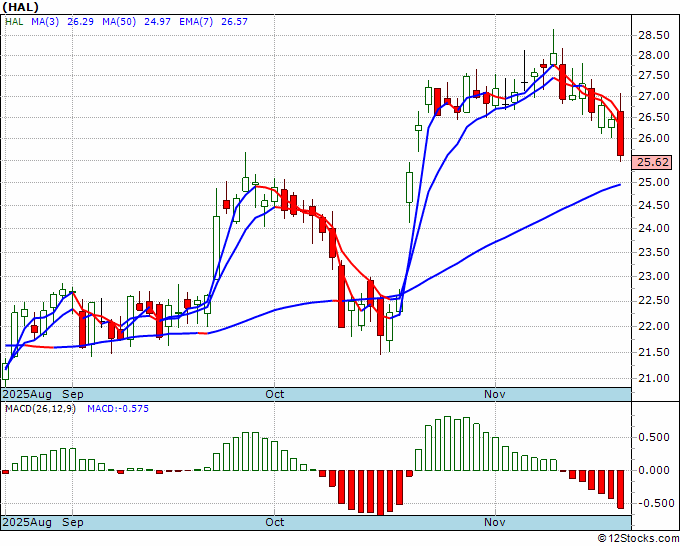Click the Nov label on price chart axis
The height and width of the screenshot is (546, 680).
pos(495,394)
